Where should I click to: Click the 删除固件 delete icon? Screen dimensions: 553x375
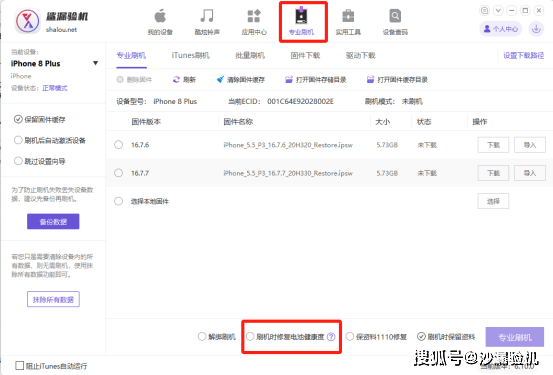(120, 80)
